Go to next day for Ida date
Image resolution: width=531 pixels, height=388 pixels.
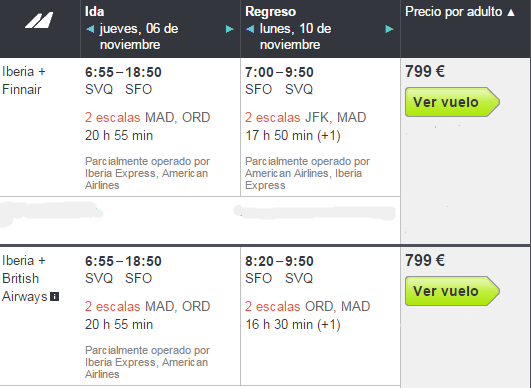click(230, 29)
